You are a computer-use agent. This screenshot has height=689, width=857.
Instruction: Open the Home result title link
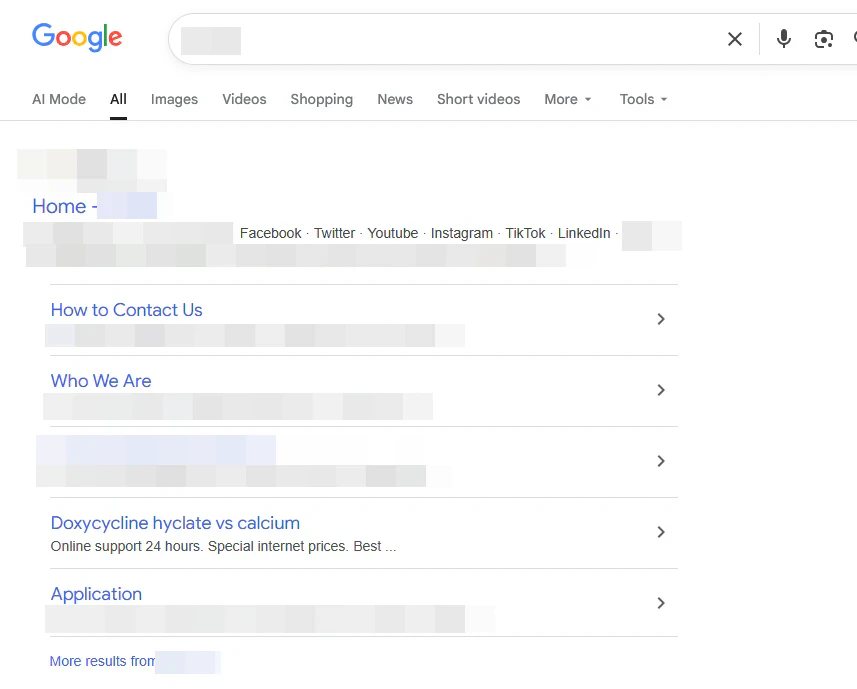pyautogui.click(x=65, y=206)
